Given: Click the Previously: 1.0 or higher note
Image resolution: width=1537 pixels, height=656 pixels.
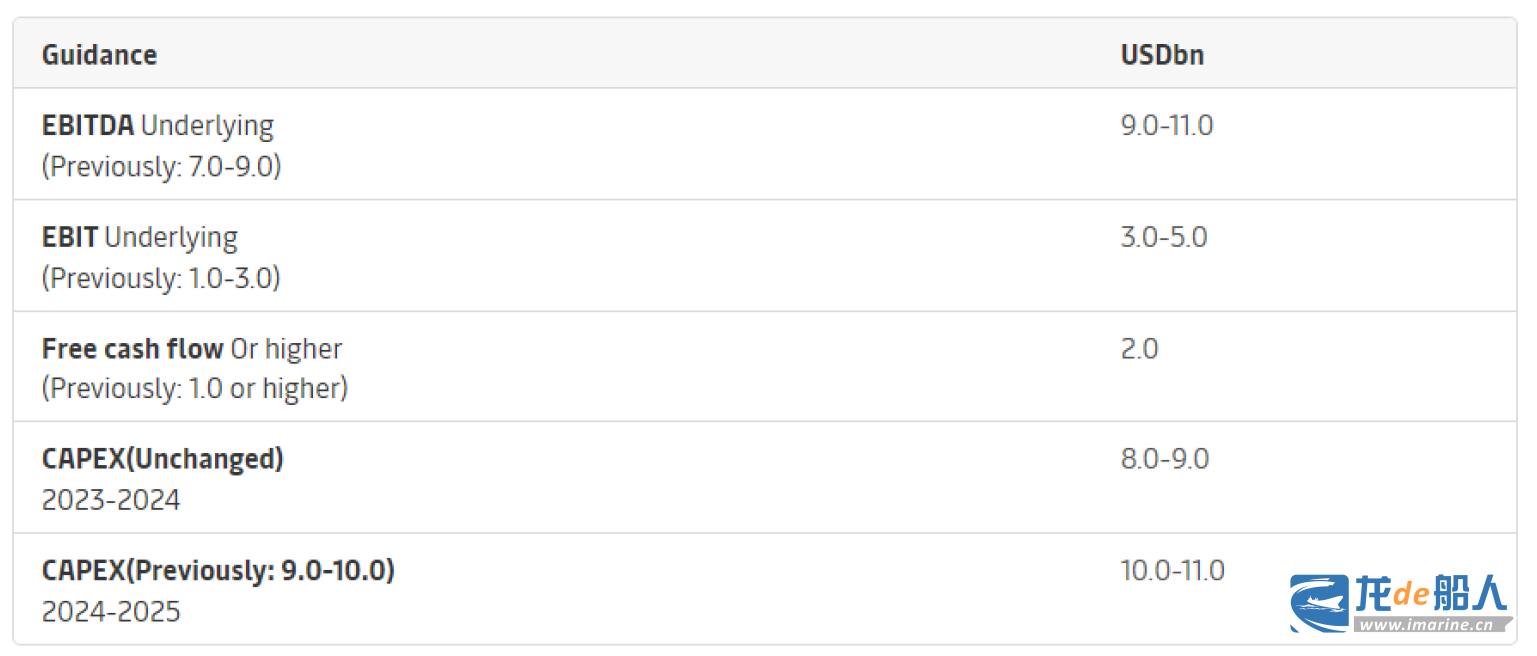Looking at the screenshot, I should click(195, 389).
